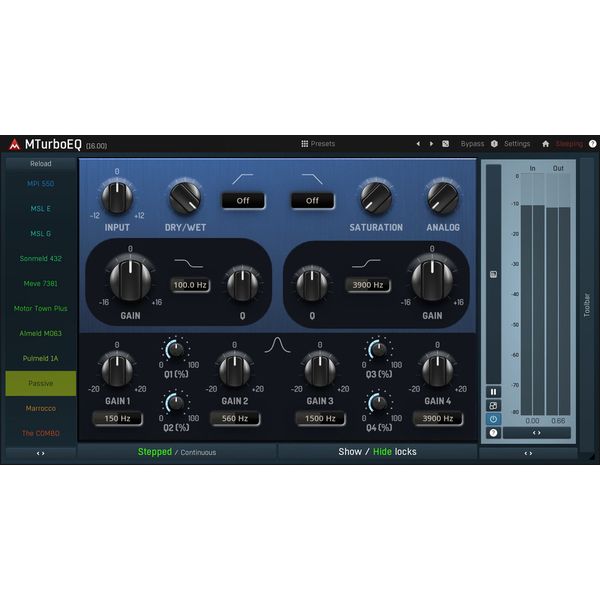Toggle meter power button
Screen dimensions: 600x600
493,419
